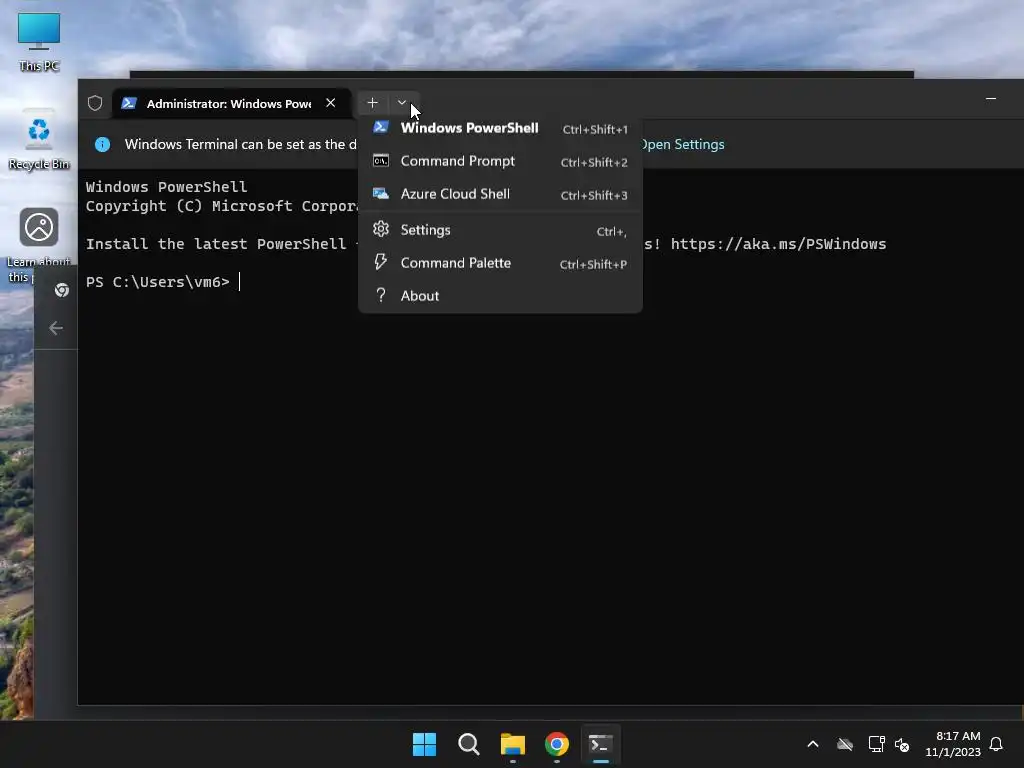Viewport: 1024px width, 768px height.
Task: Click the info icon in notification bar
Action: point(103,144)
